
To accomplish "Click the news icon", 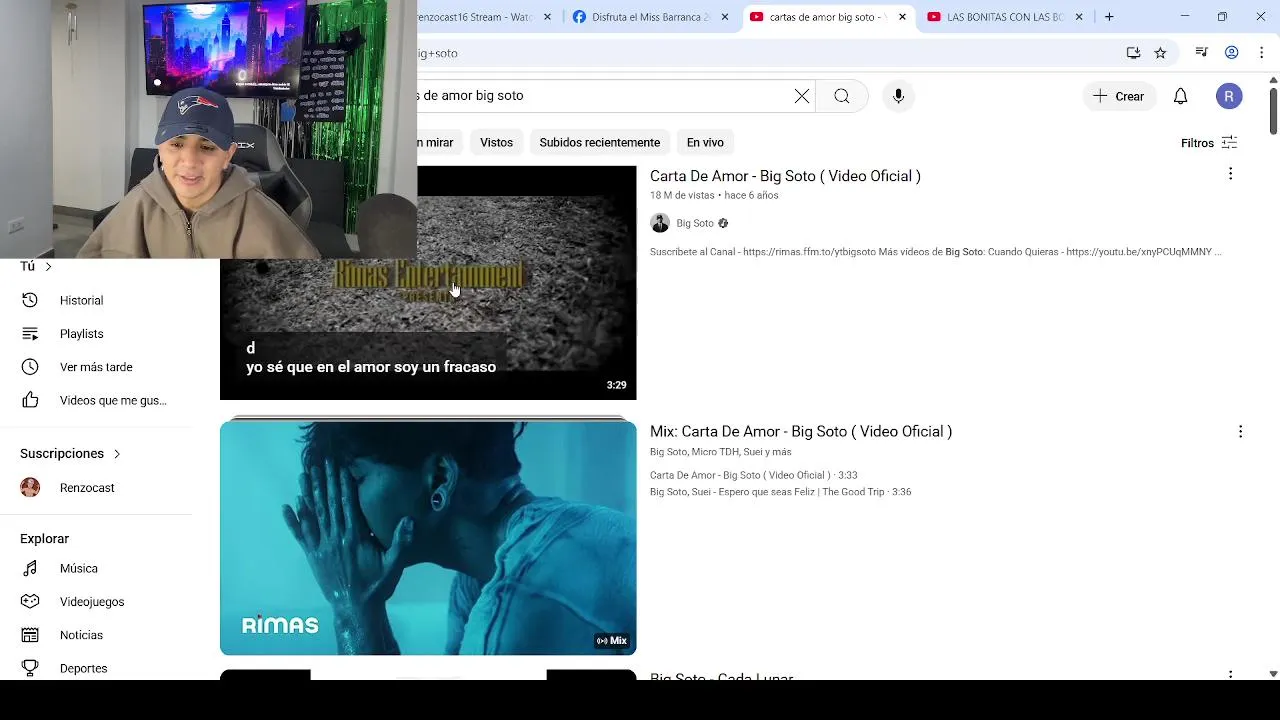I will click(x=30, y=635).
